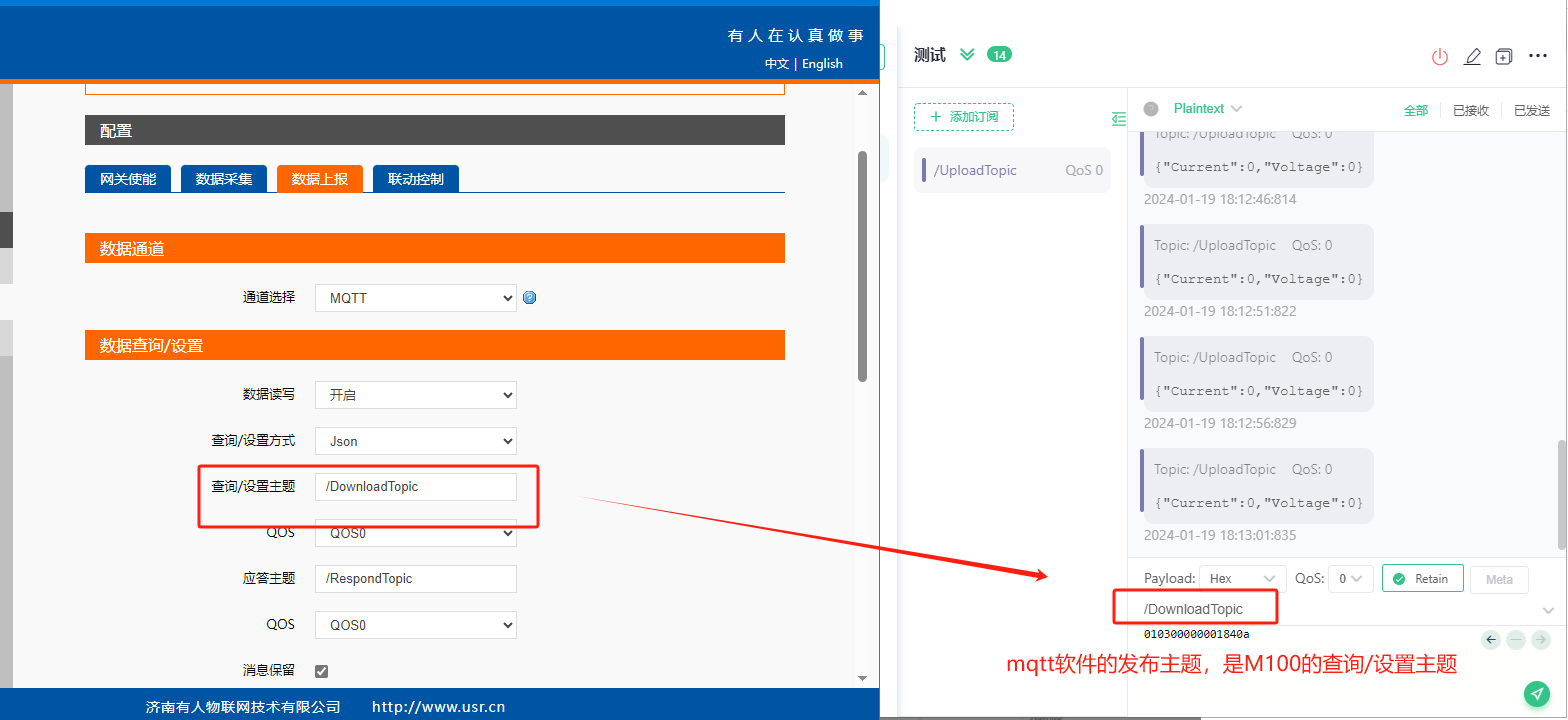The image size is (1568, 720).
Task: Click the 应答主题 /RespondTopic input field
Action: tap(416, 579)
